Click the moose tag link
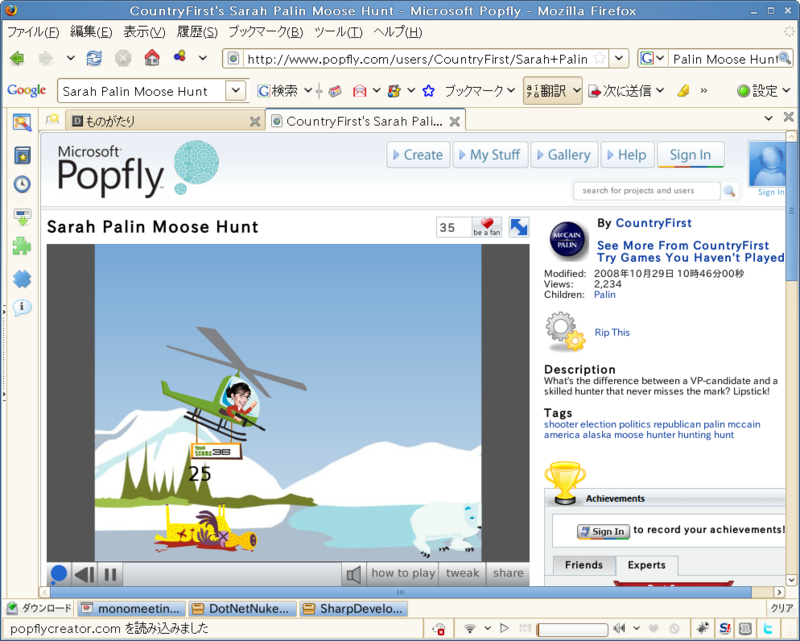The image size is (800, 641). point(629,435)
